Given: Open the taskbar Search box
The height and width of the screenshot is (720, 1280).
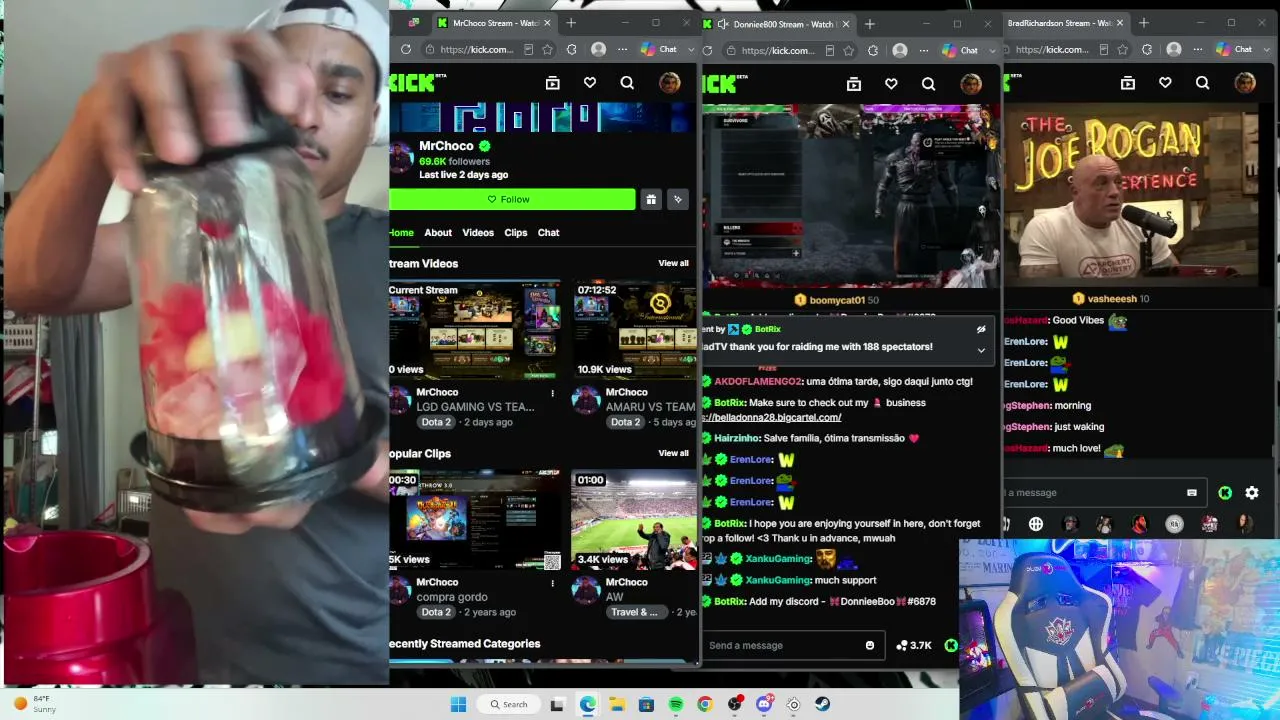Looking at the screenshot, I should click(509, 704).
